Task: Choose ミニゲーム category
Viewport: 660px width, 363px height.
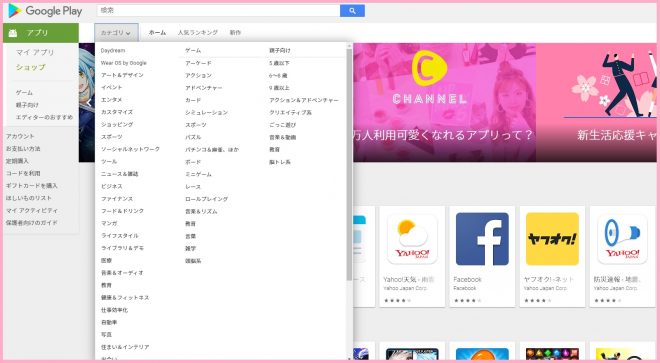Action: (x=198, y=174)
